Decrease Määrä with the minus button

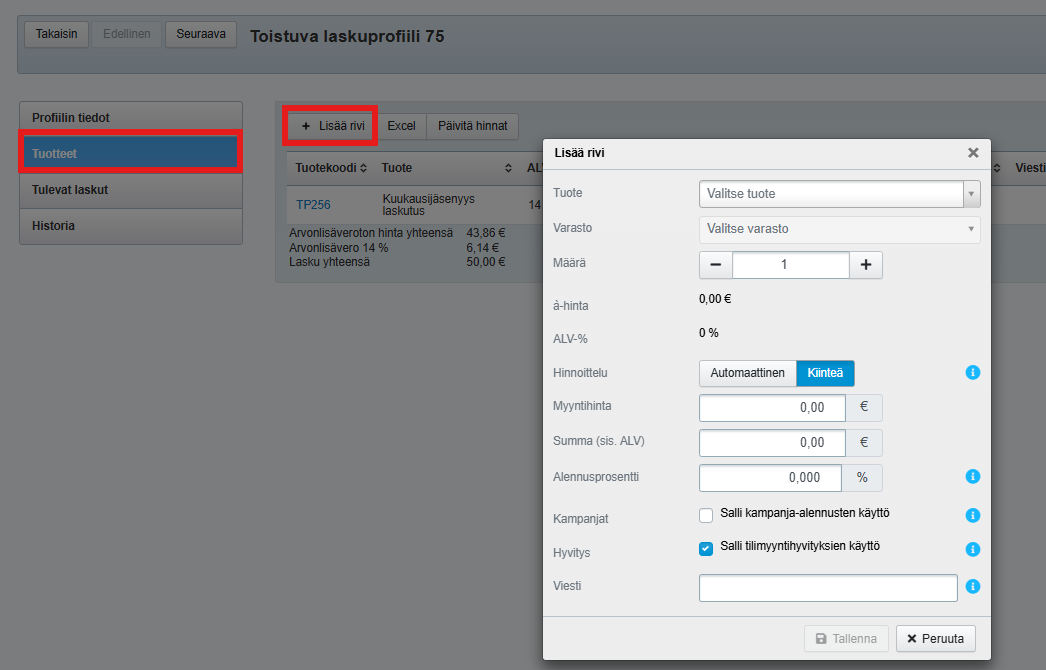(716, 265)
